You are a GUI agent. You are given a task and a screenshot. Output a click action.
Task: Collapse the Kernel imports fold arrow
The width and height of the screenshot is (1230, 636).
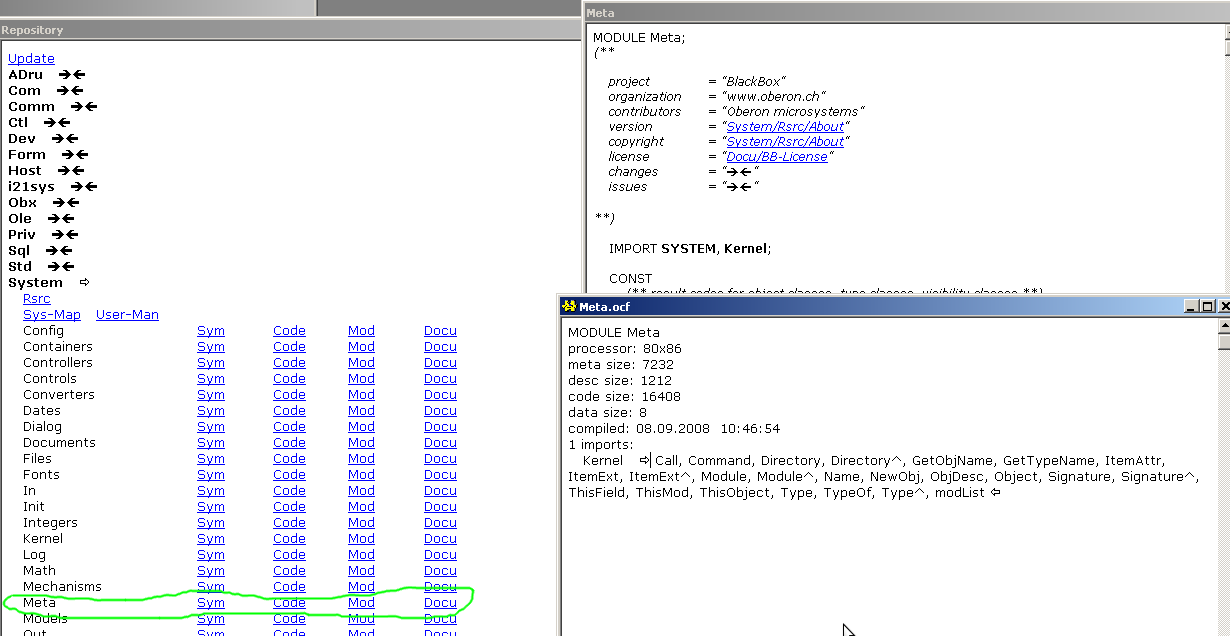coord(645,461)
